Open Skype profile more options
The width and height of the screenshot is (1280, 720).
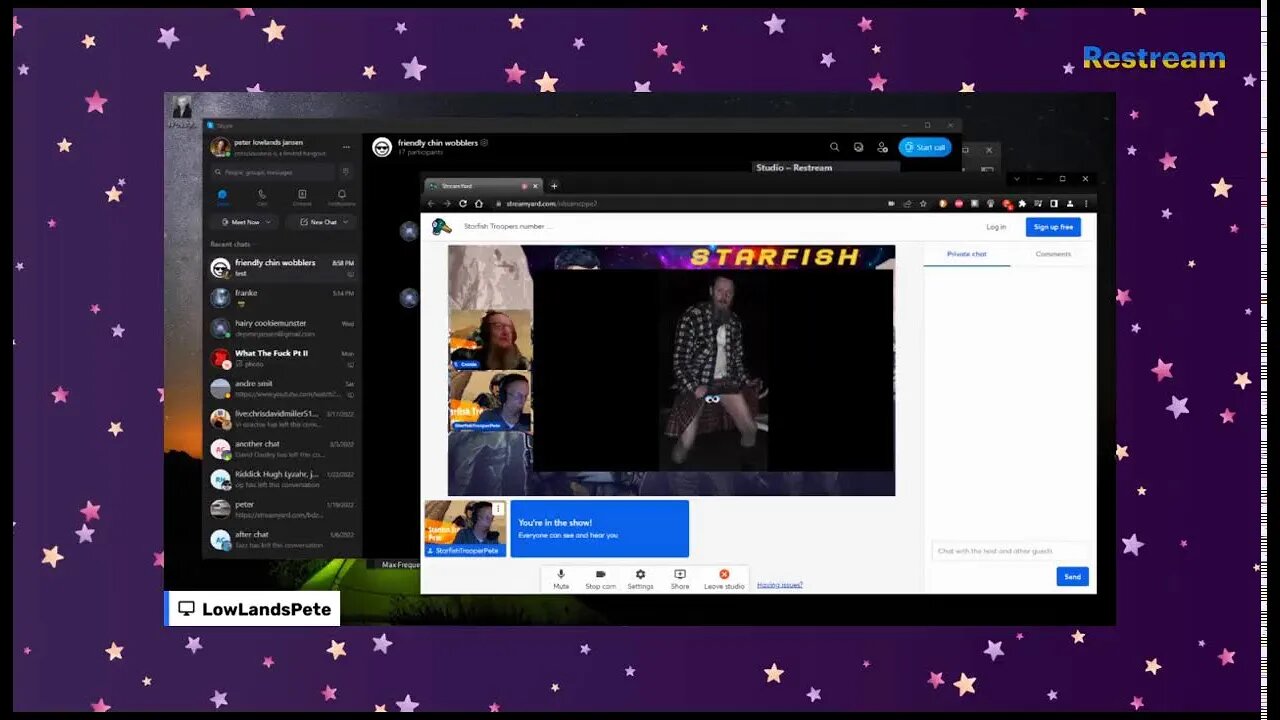pyautogui.click(x=346, y=147)
